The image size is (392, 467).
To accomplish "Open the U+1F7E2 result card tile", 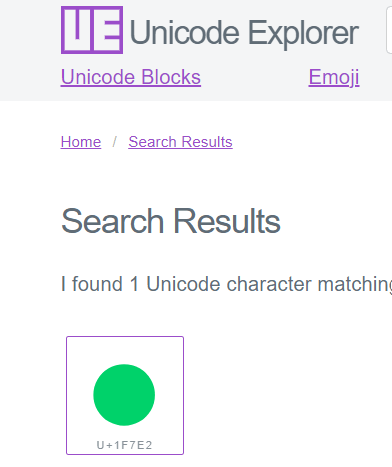I will [125, 395].
